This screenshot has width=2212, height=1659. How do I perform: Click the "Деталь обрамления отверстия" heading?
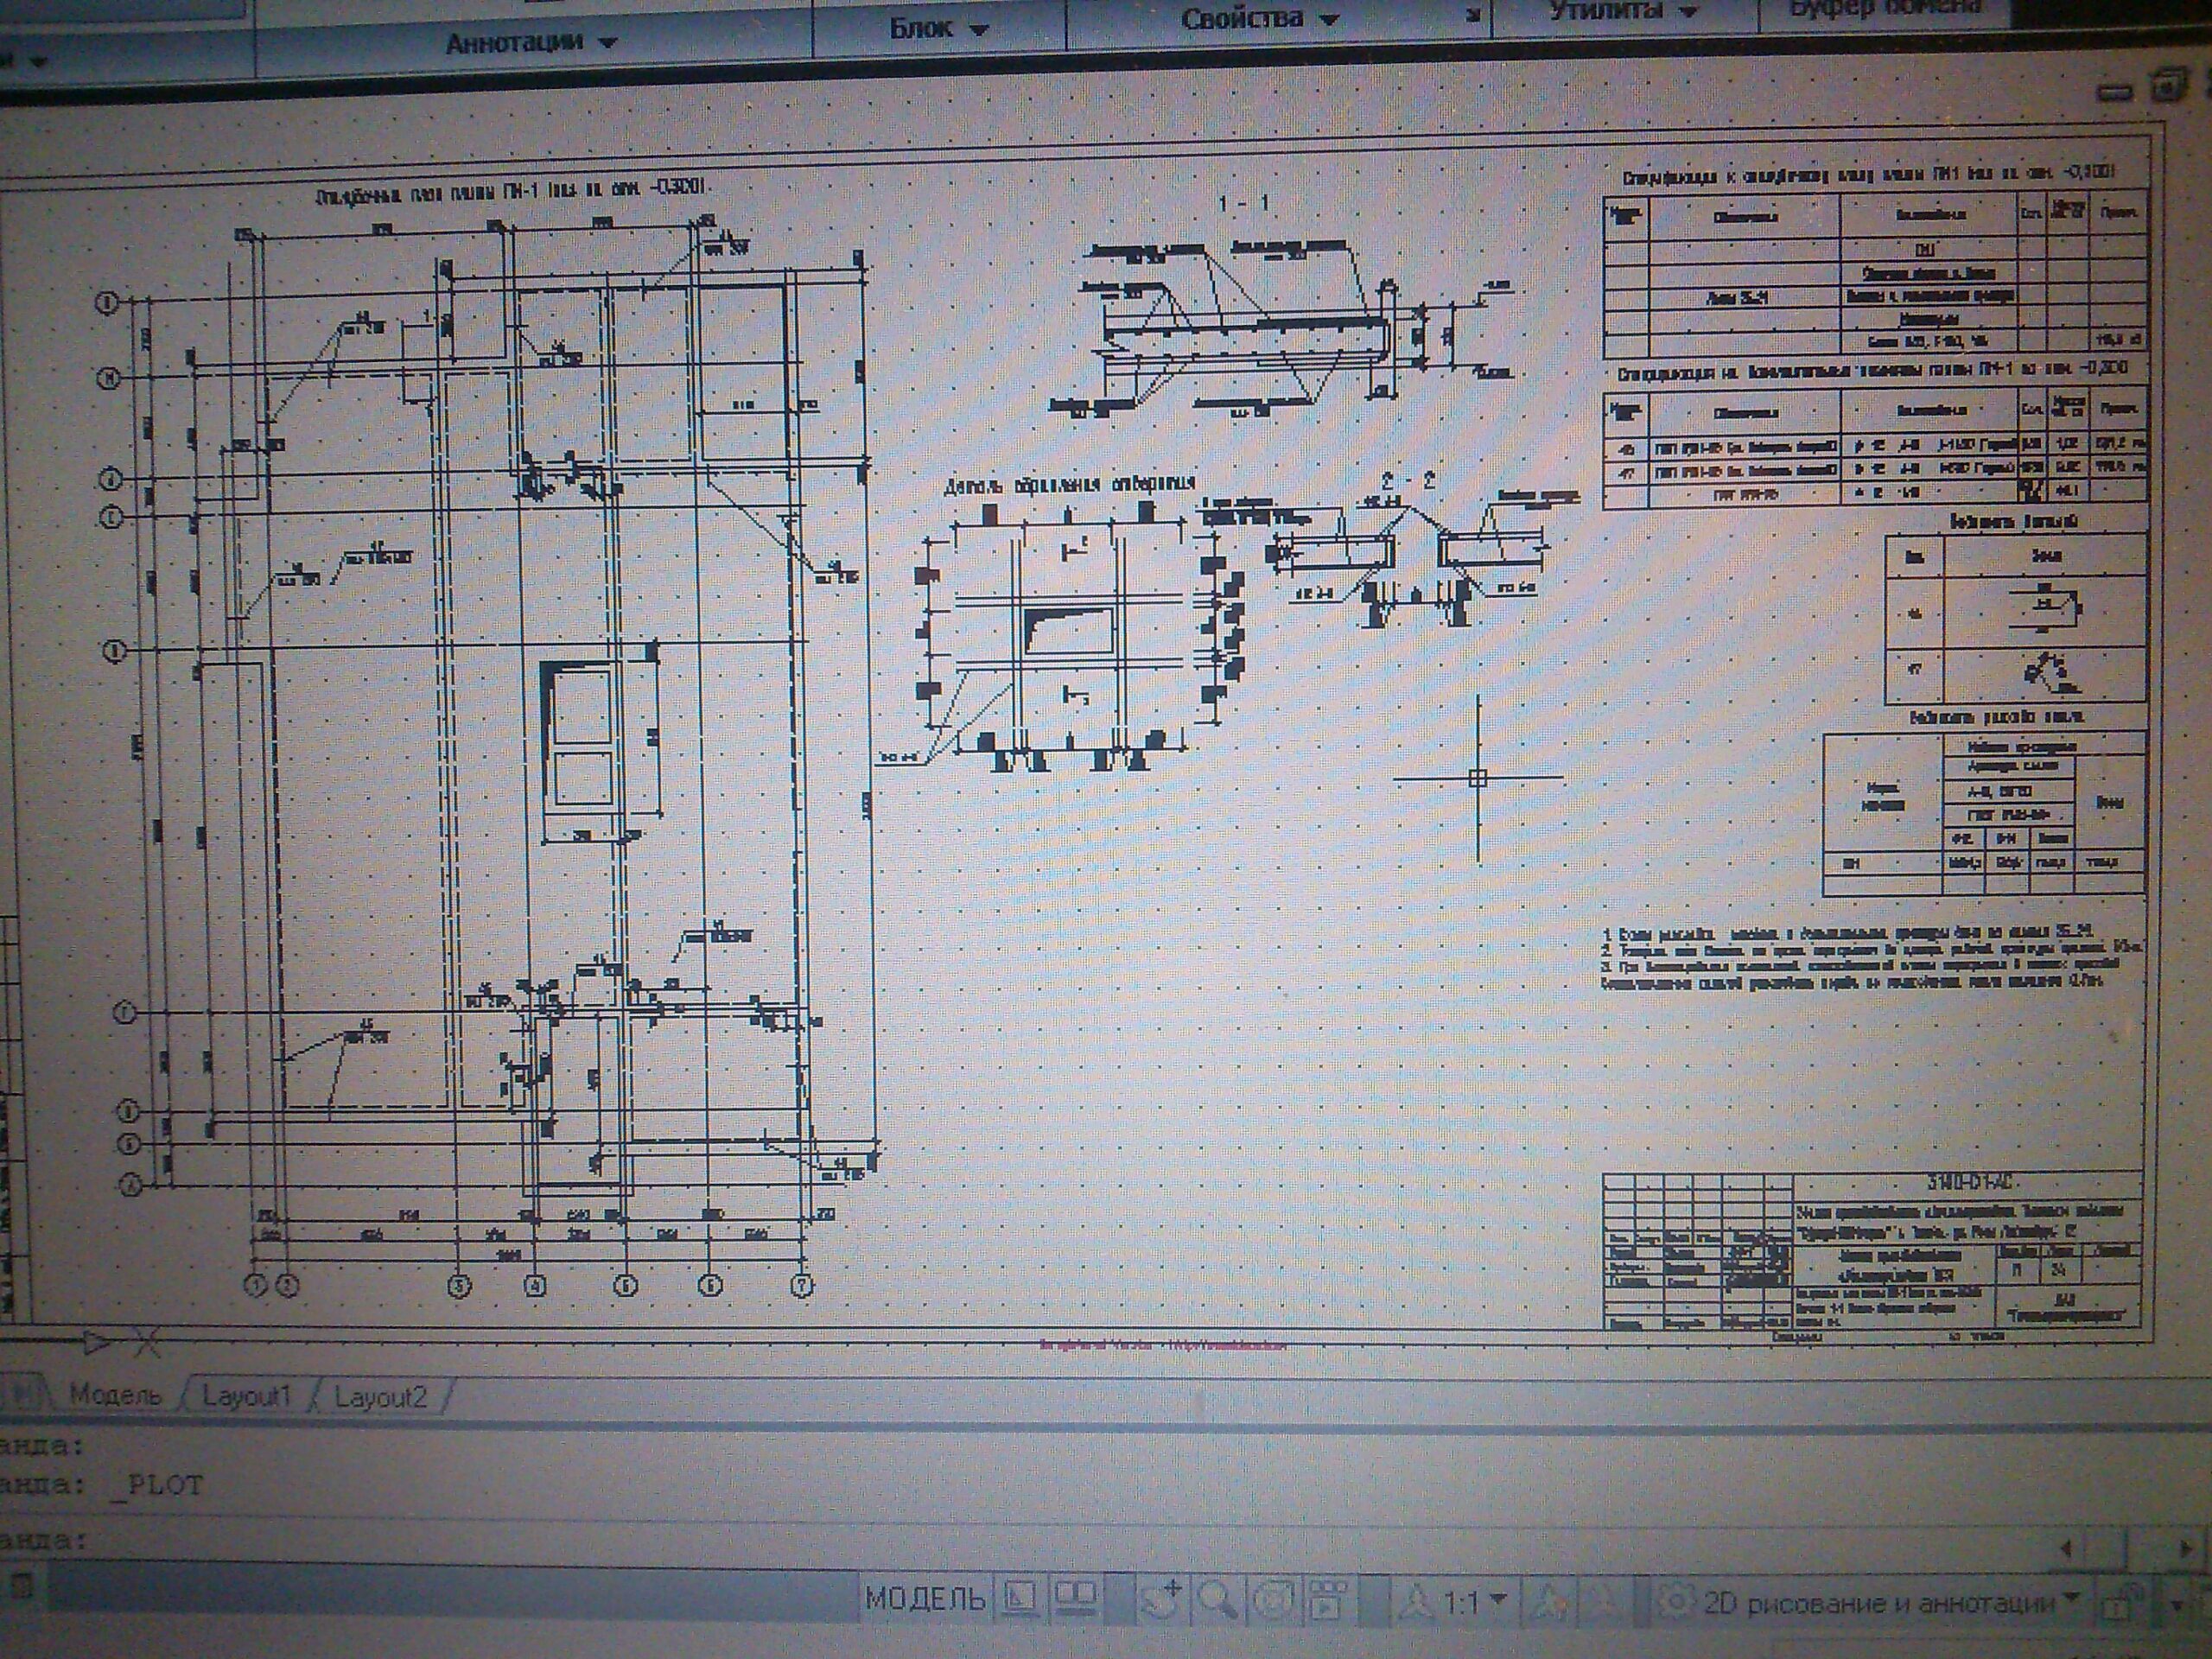click(x=1070, y=484)
